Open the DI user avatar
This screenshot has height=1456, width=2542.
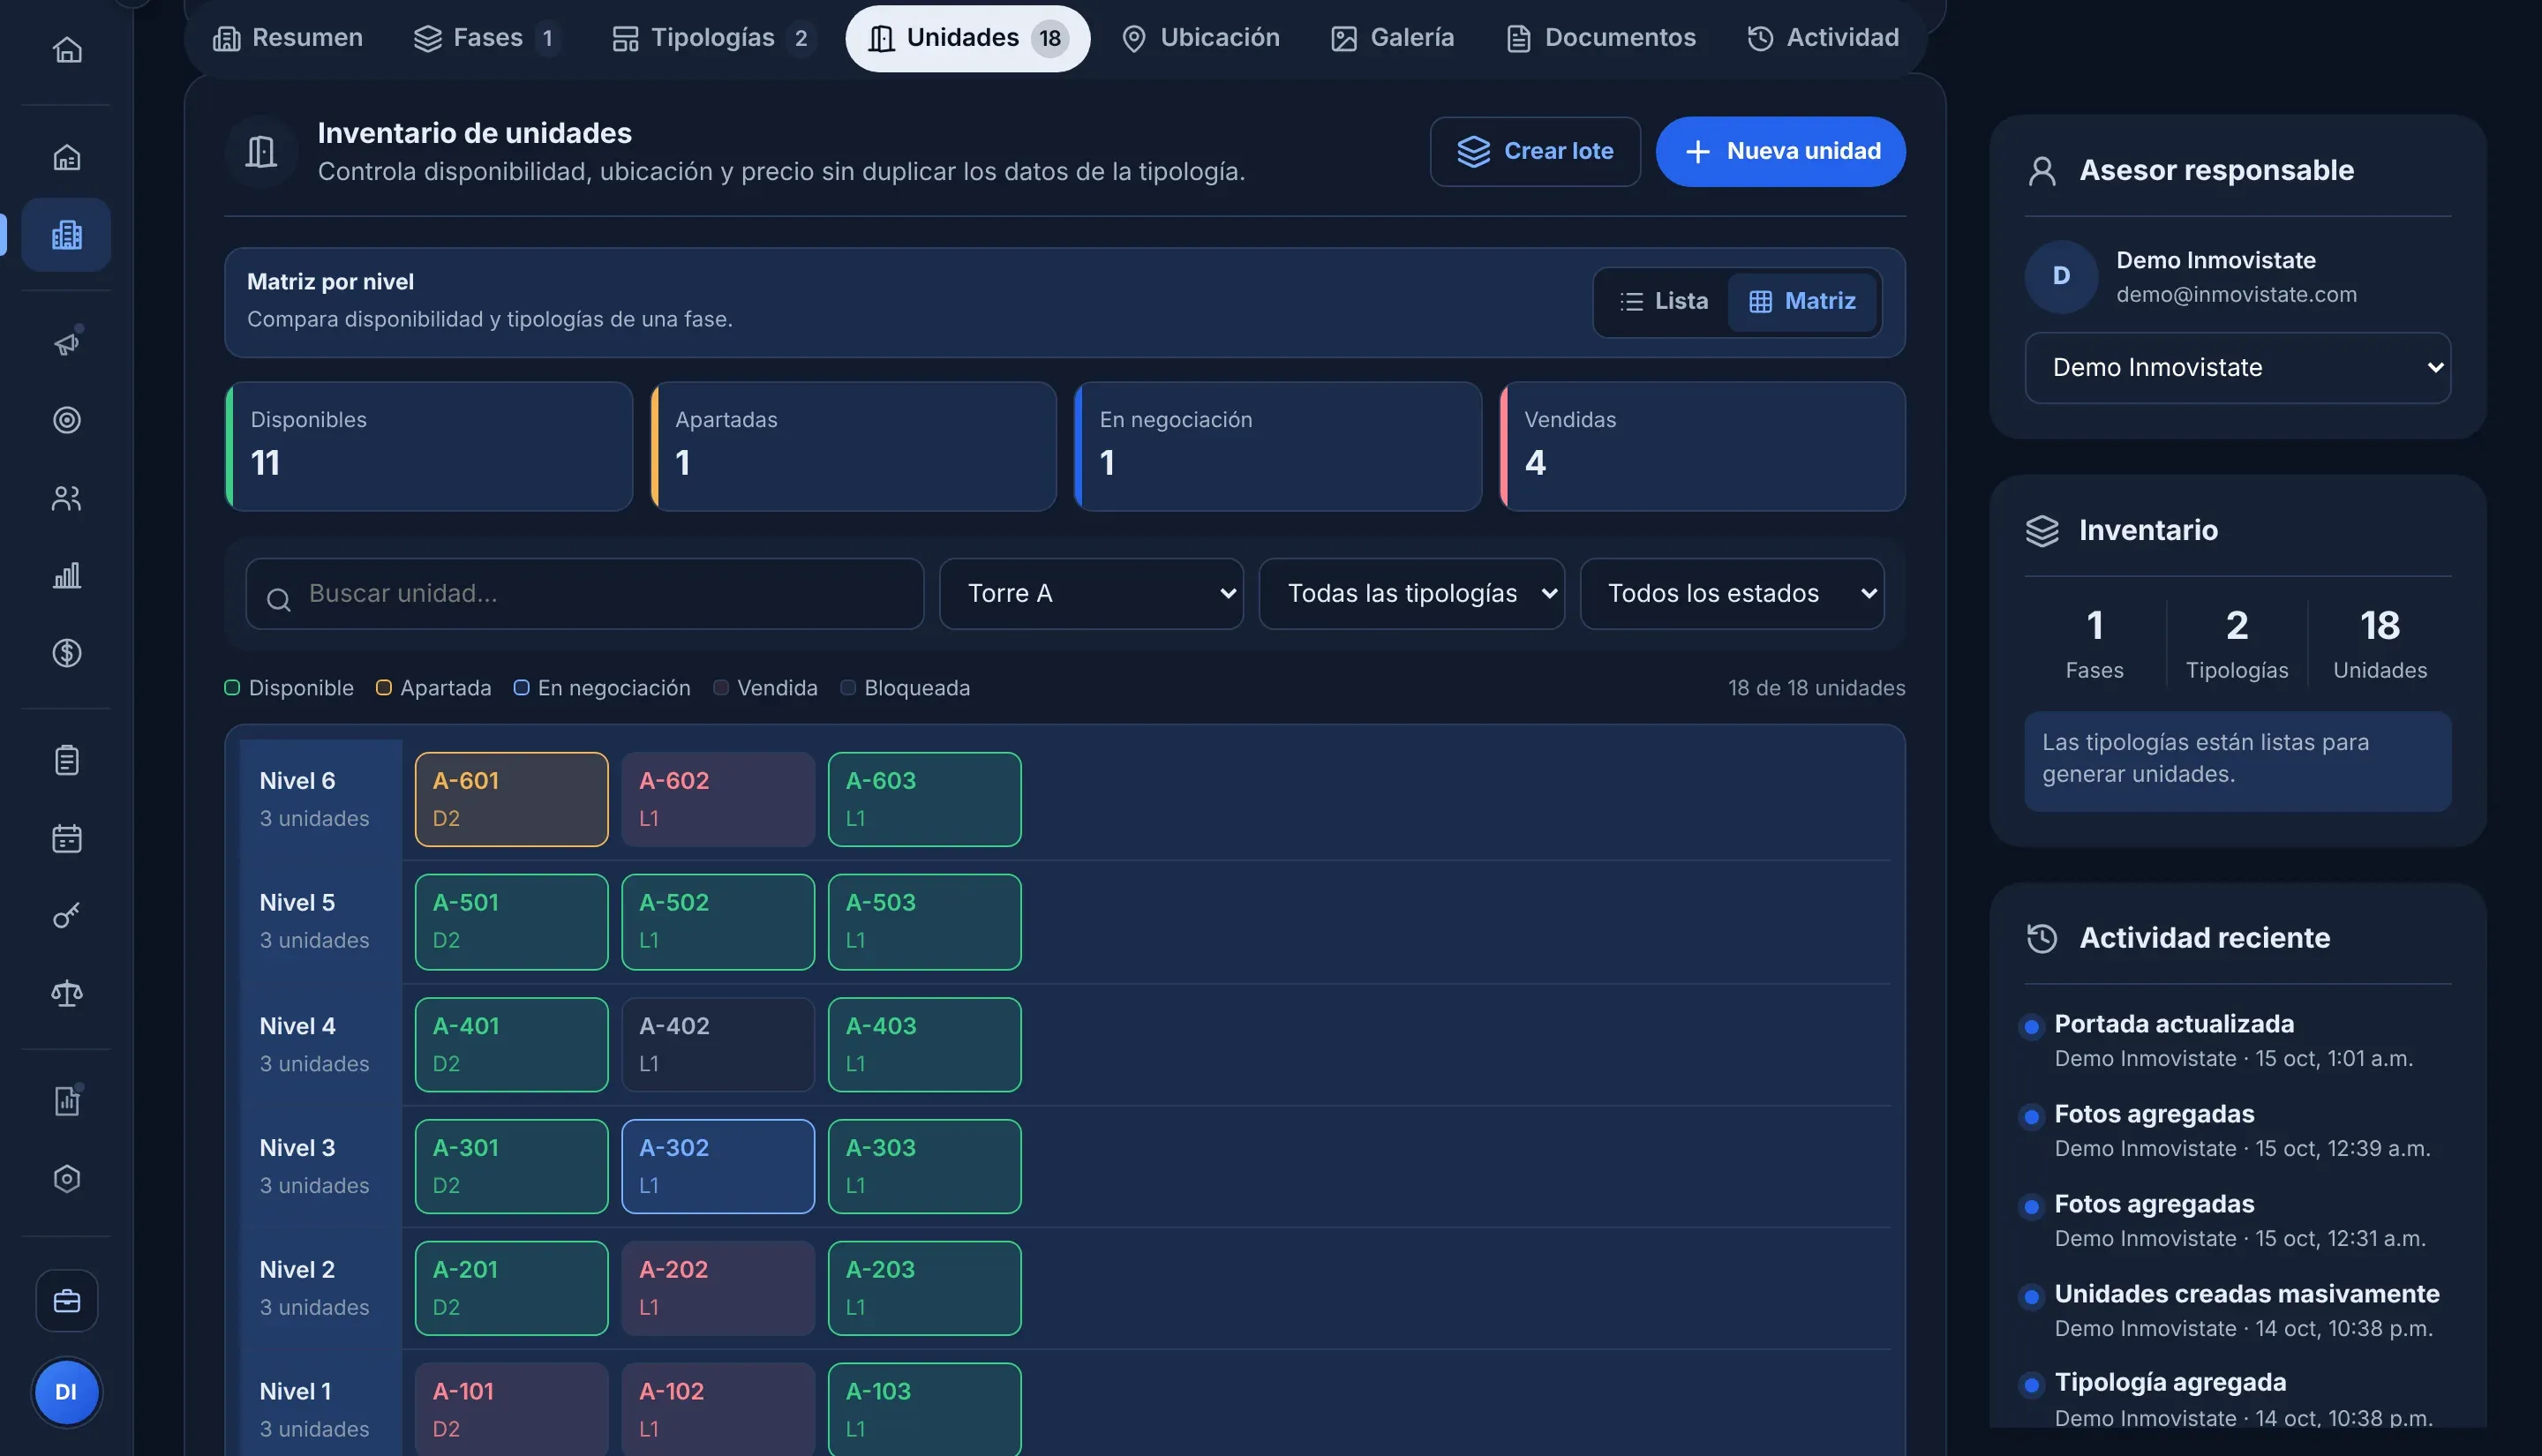[x=66, y=1392]
